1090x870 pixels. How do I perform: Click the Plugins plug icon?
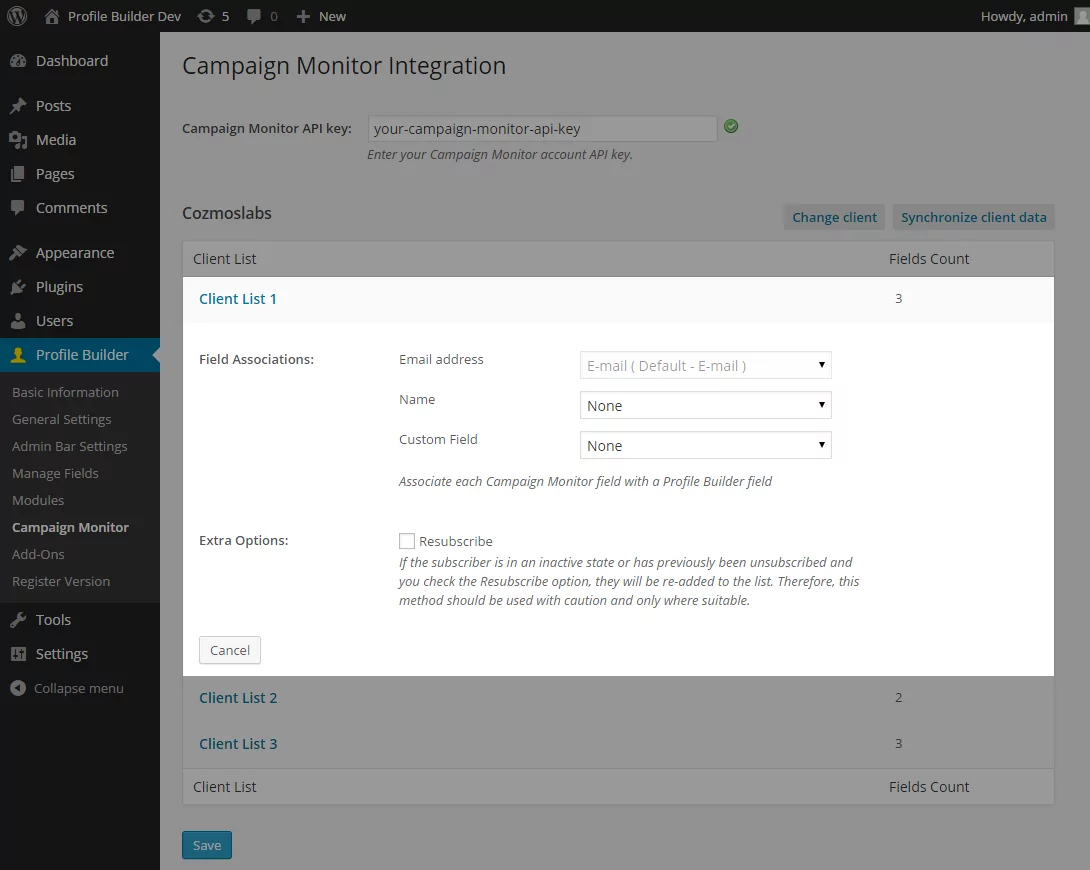(x=18, y=287)
